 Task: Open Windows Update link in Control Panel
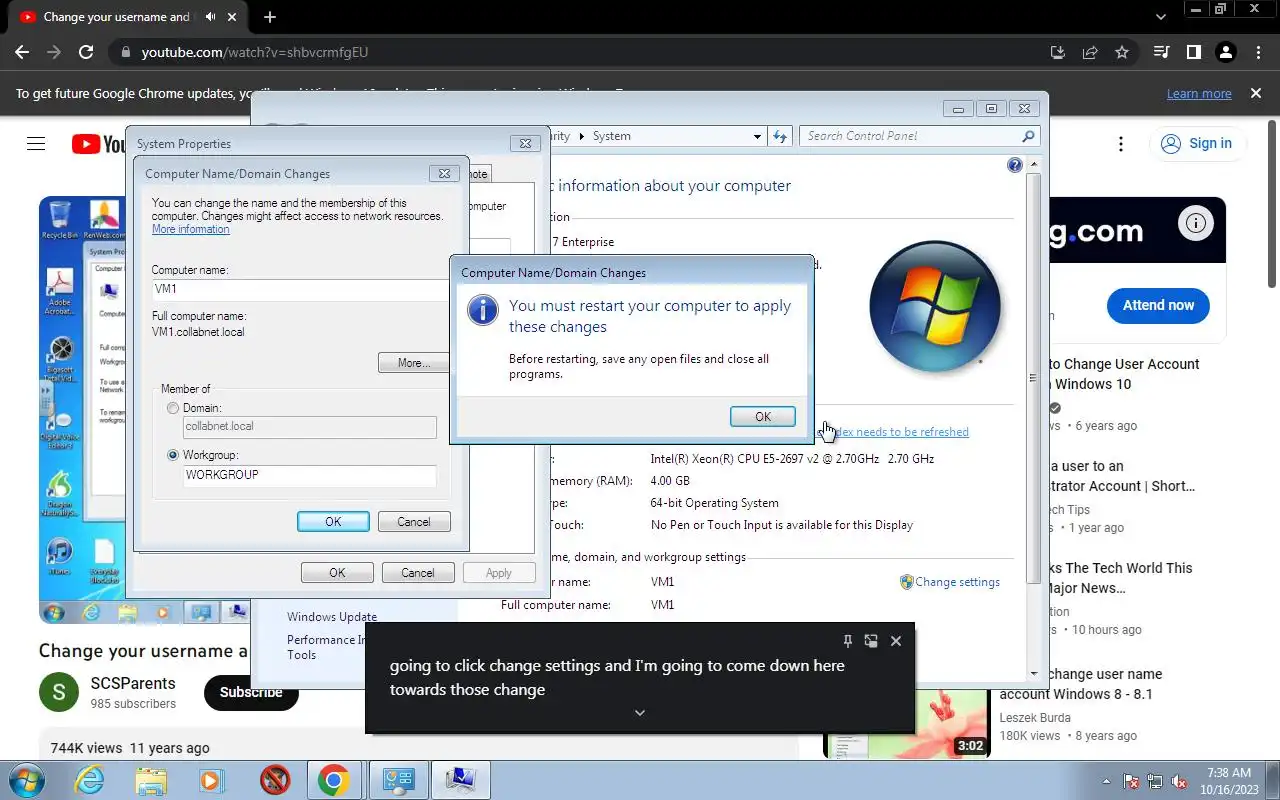[x=332, y=617]
